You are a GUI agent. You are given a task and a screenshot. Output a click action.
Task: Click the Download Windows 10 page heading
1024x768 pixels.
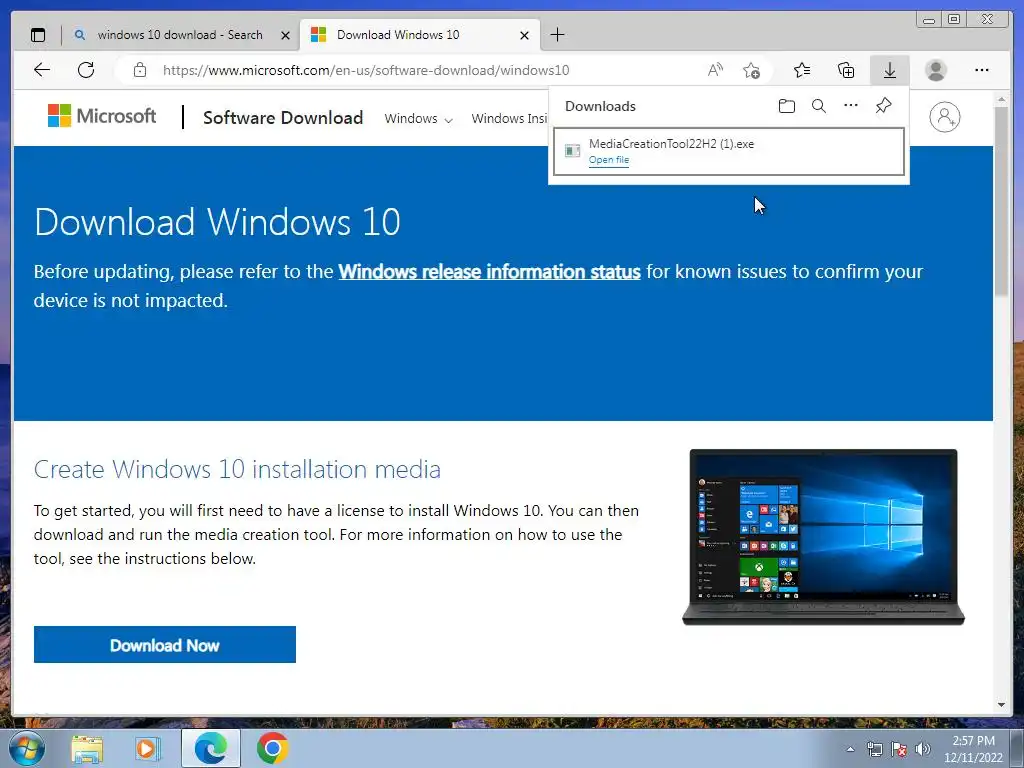[x=217, y=222]
